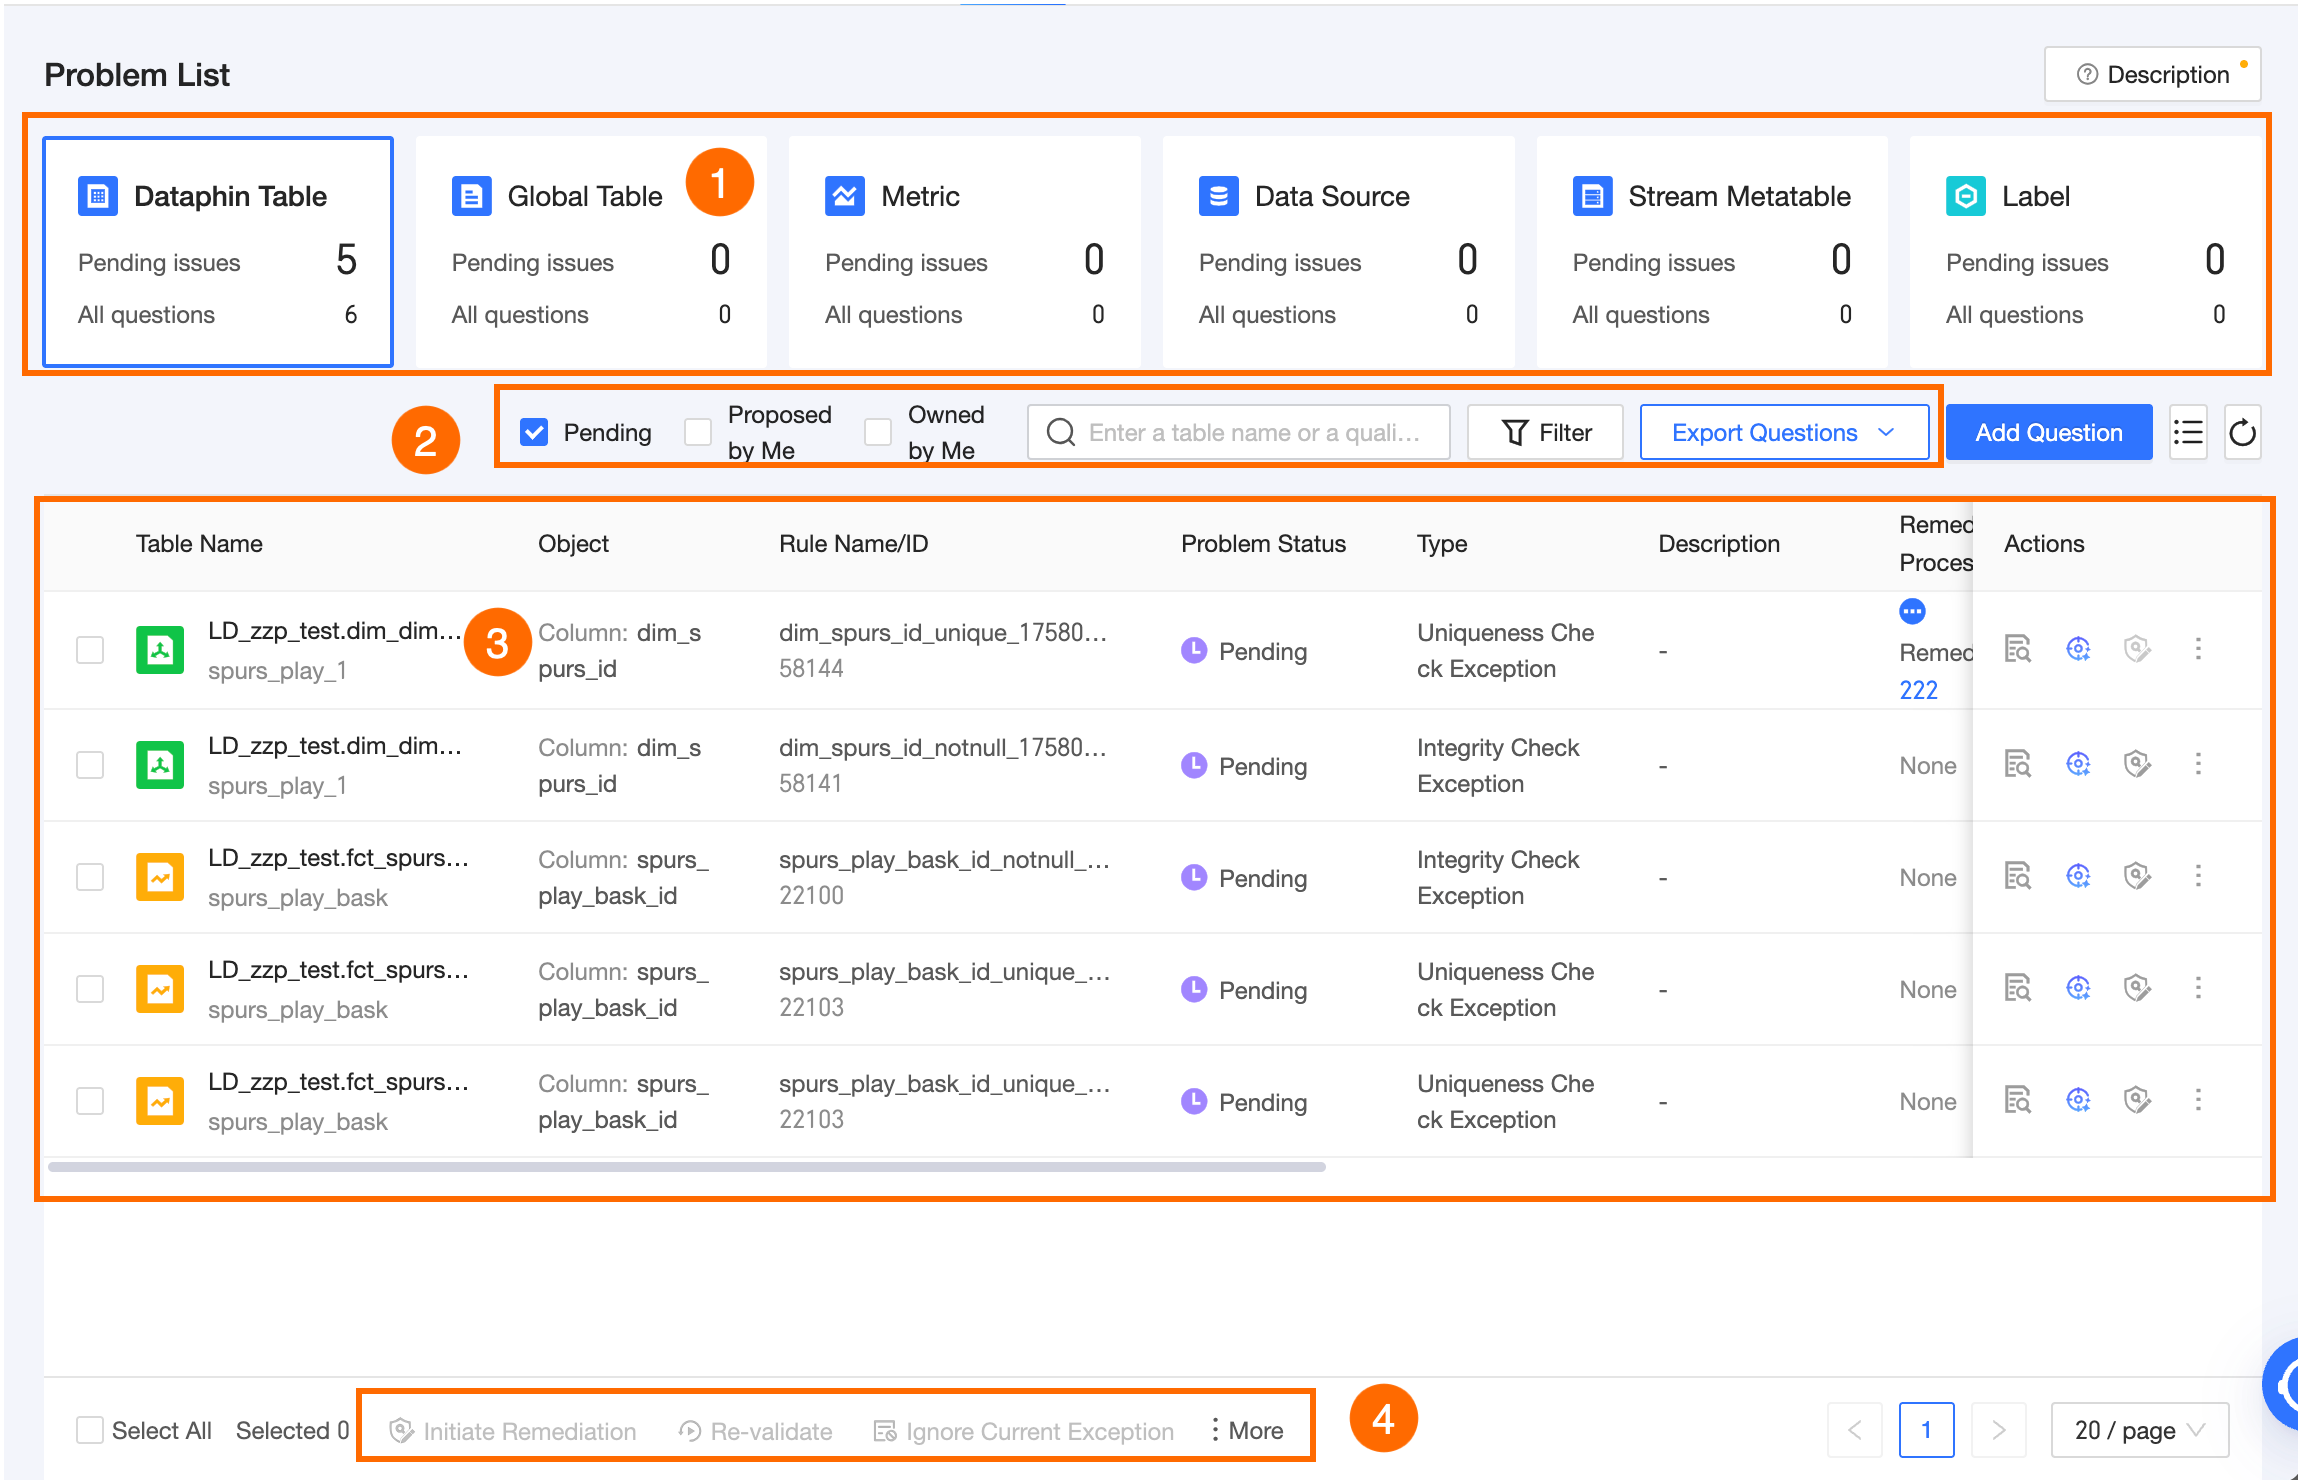Click the Add Question button
Image resolution: width=2302 pixels, height=1484 pixels.
click(2048, 433)
